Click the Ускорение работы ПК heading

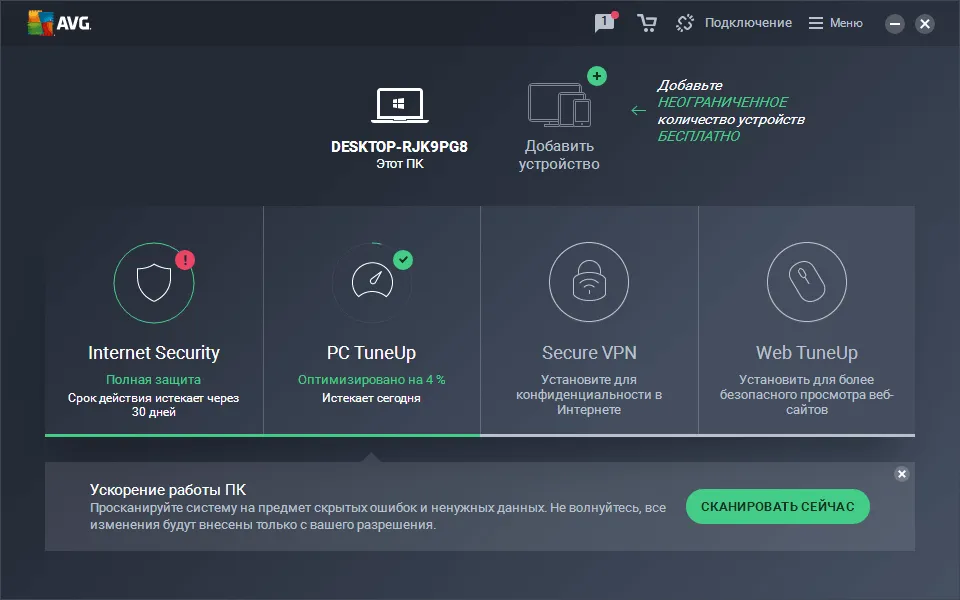[x=168, y=490]
